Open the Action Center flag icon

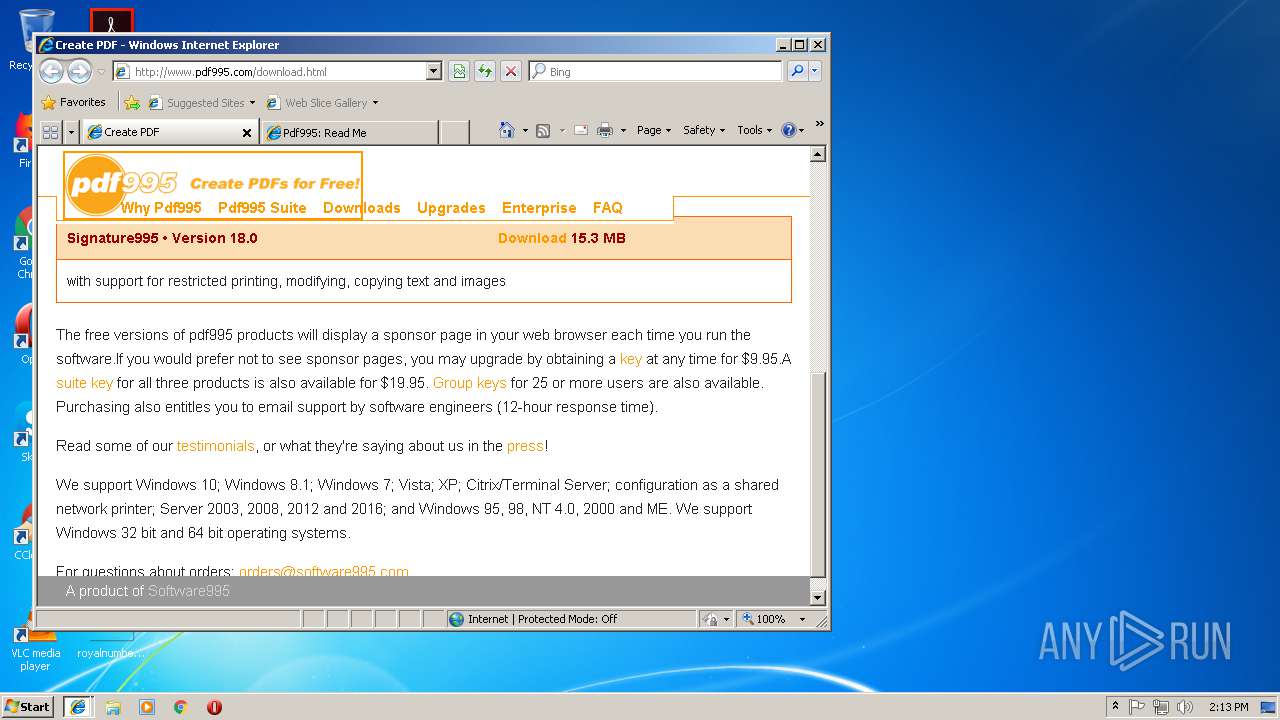tap(1137, 706)
